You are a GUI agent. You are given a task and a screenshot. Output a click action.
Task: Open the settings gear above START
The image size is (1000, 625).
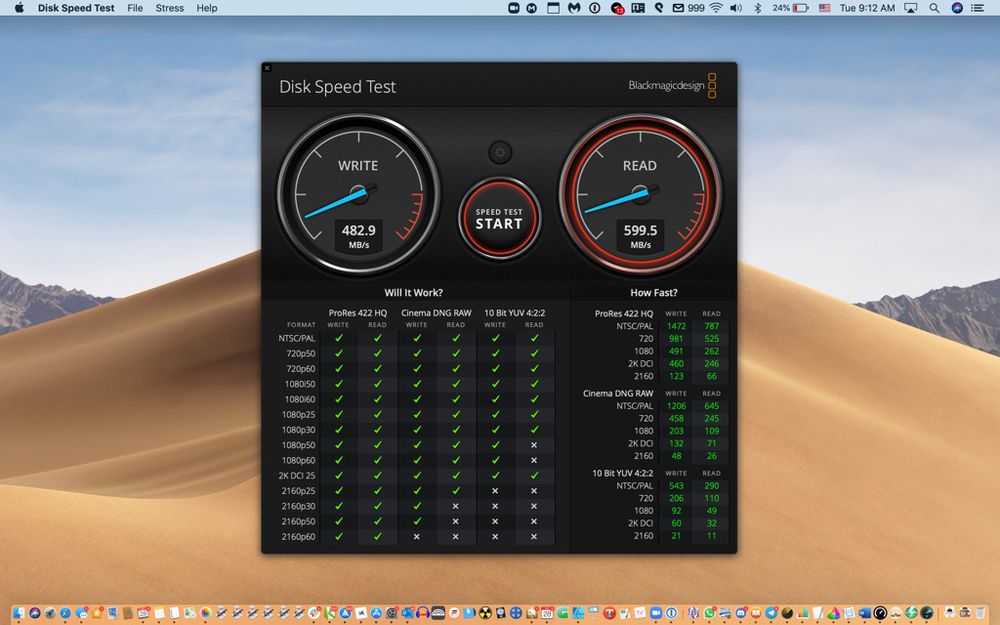pyautogui.click(x=500, y=153)
